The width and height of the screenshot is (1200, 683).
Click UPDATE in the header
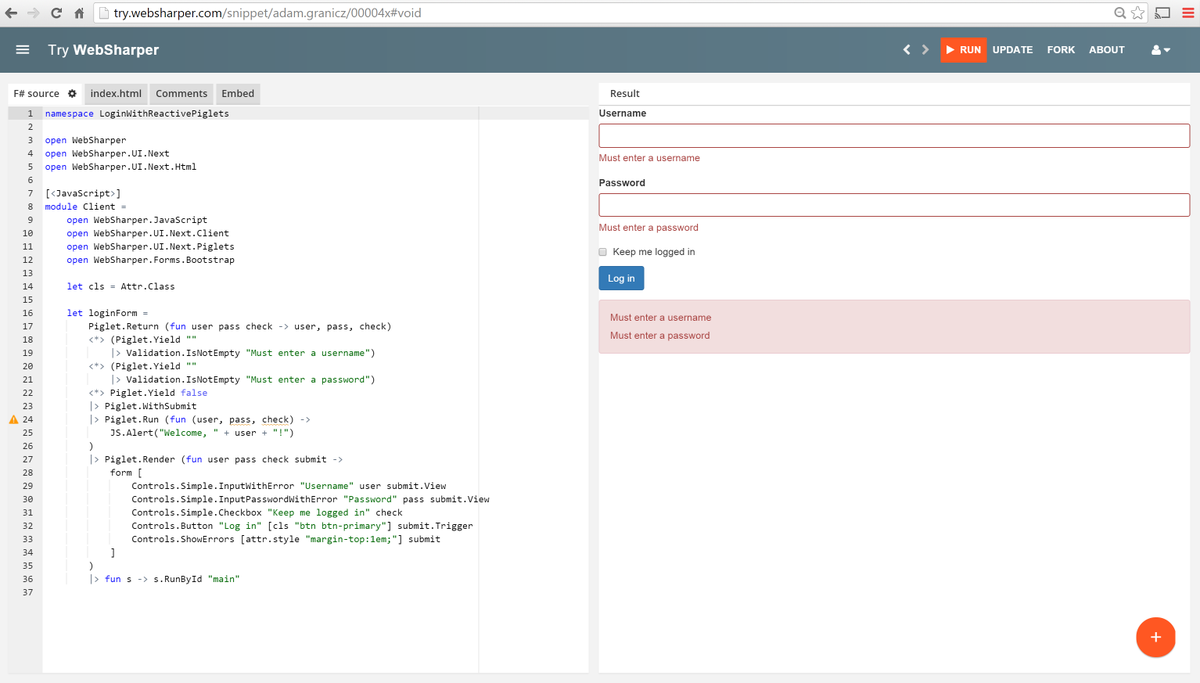coord(1012,50)
